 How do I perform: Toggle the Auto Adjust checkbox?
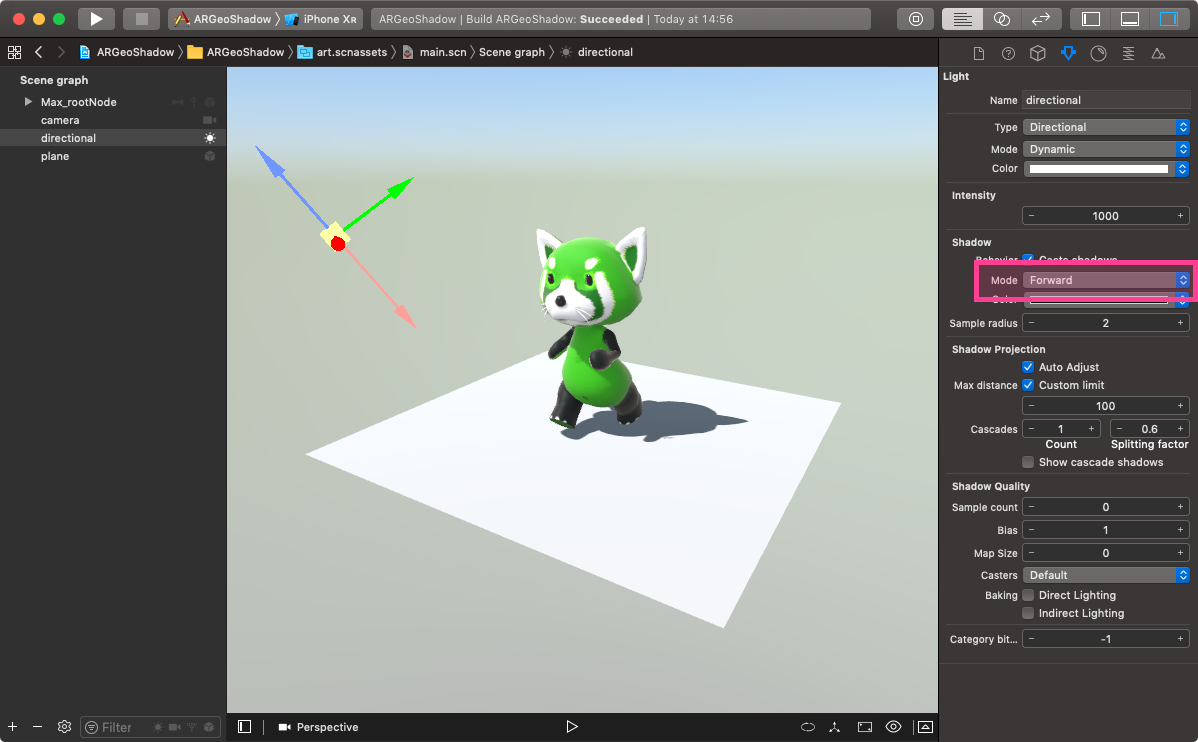(x=1028, y=368)
